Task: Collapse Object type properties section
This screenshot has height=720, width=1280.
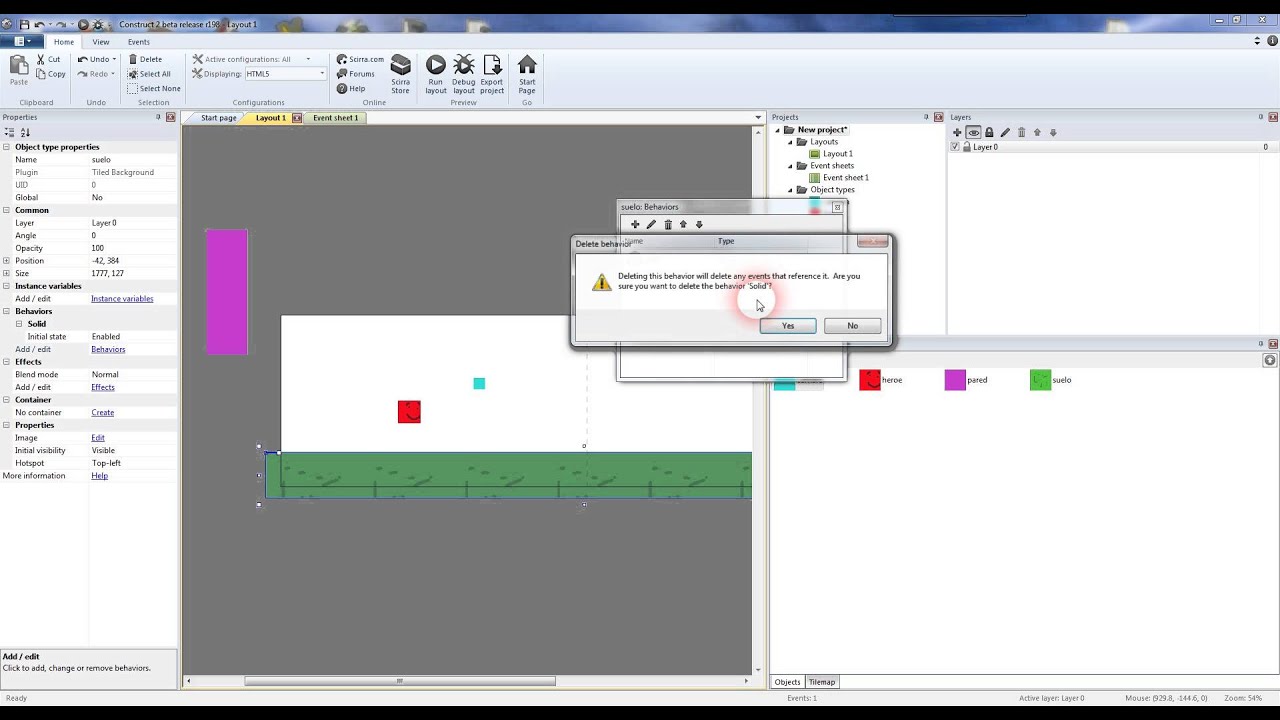Action: point(7,147)
